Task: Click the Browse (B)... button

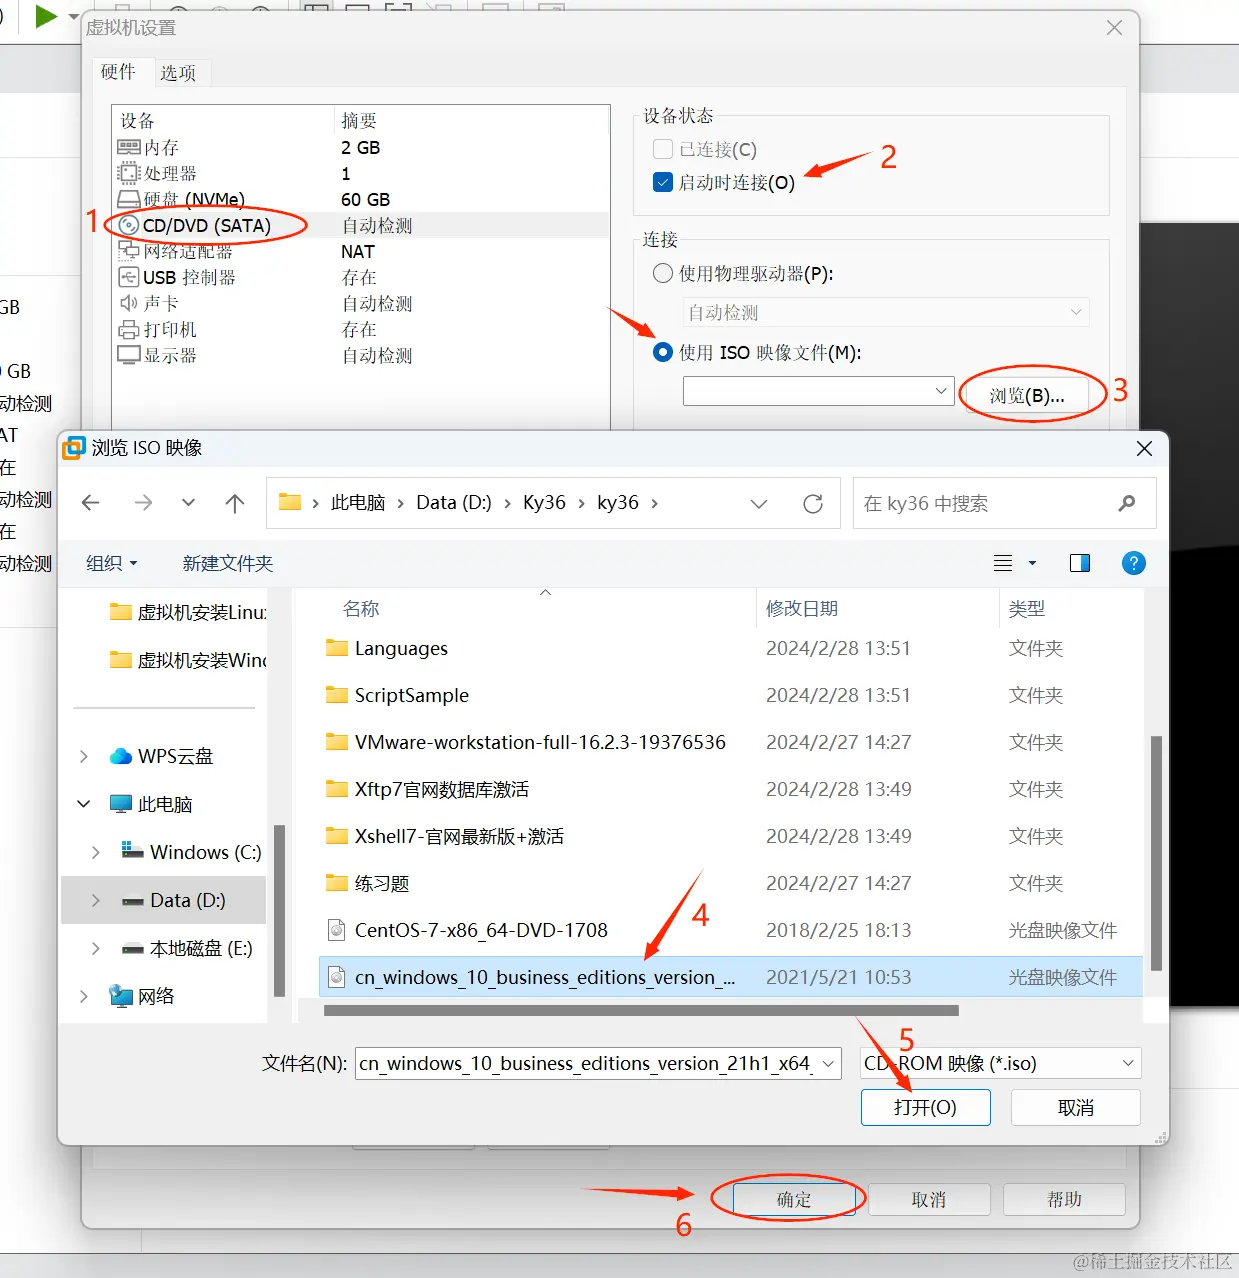Action: click(x=1027, y=395)
